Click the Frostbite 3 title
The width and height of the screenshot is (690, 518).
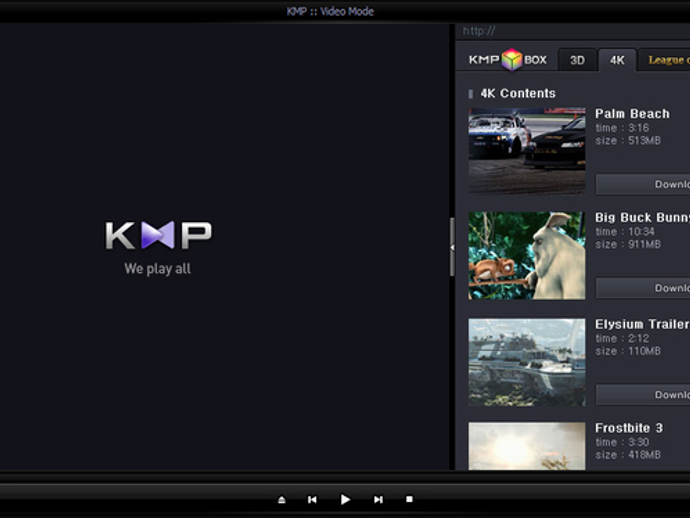(629, 428)
